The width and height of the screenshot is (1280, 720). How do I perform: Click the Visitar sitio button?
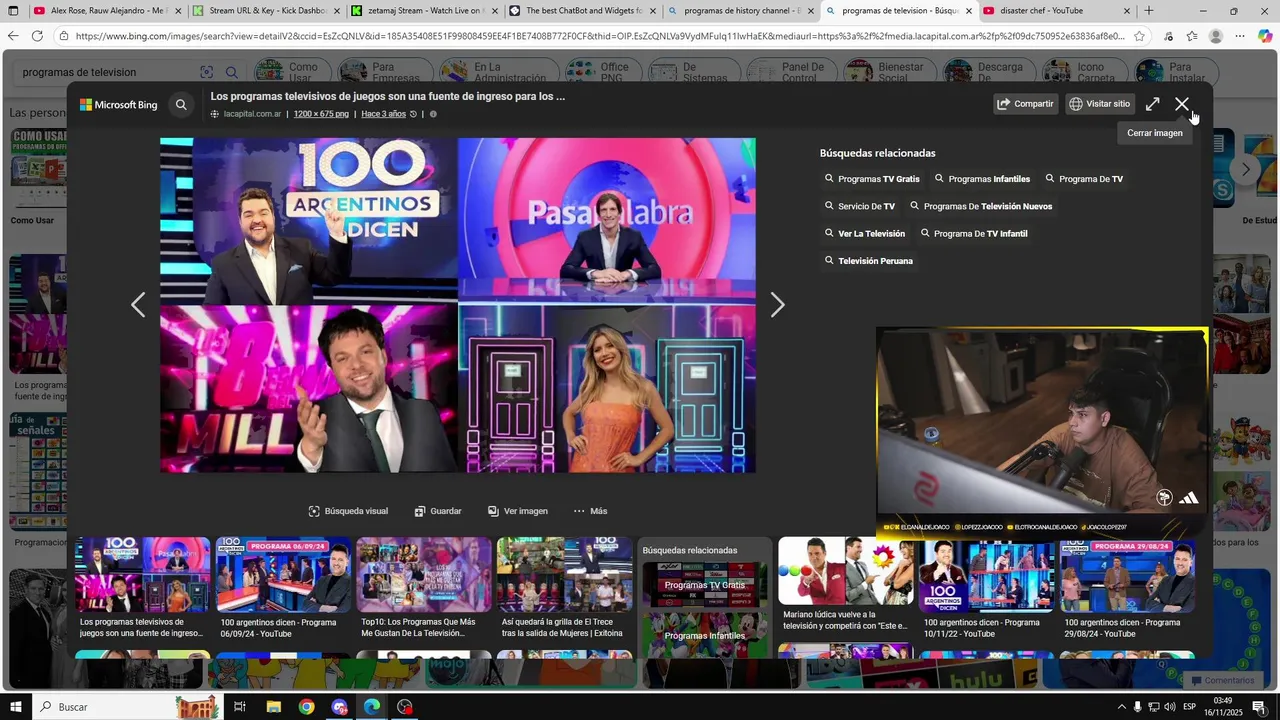coord(1099,104)
